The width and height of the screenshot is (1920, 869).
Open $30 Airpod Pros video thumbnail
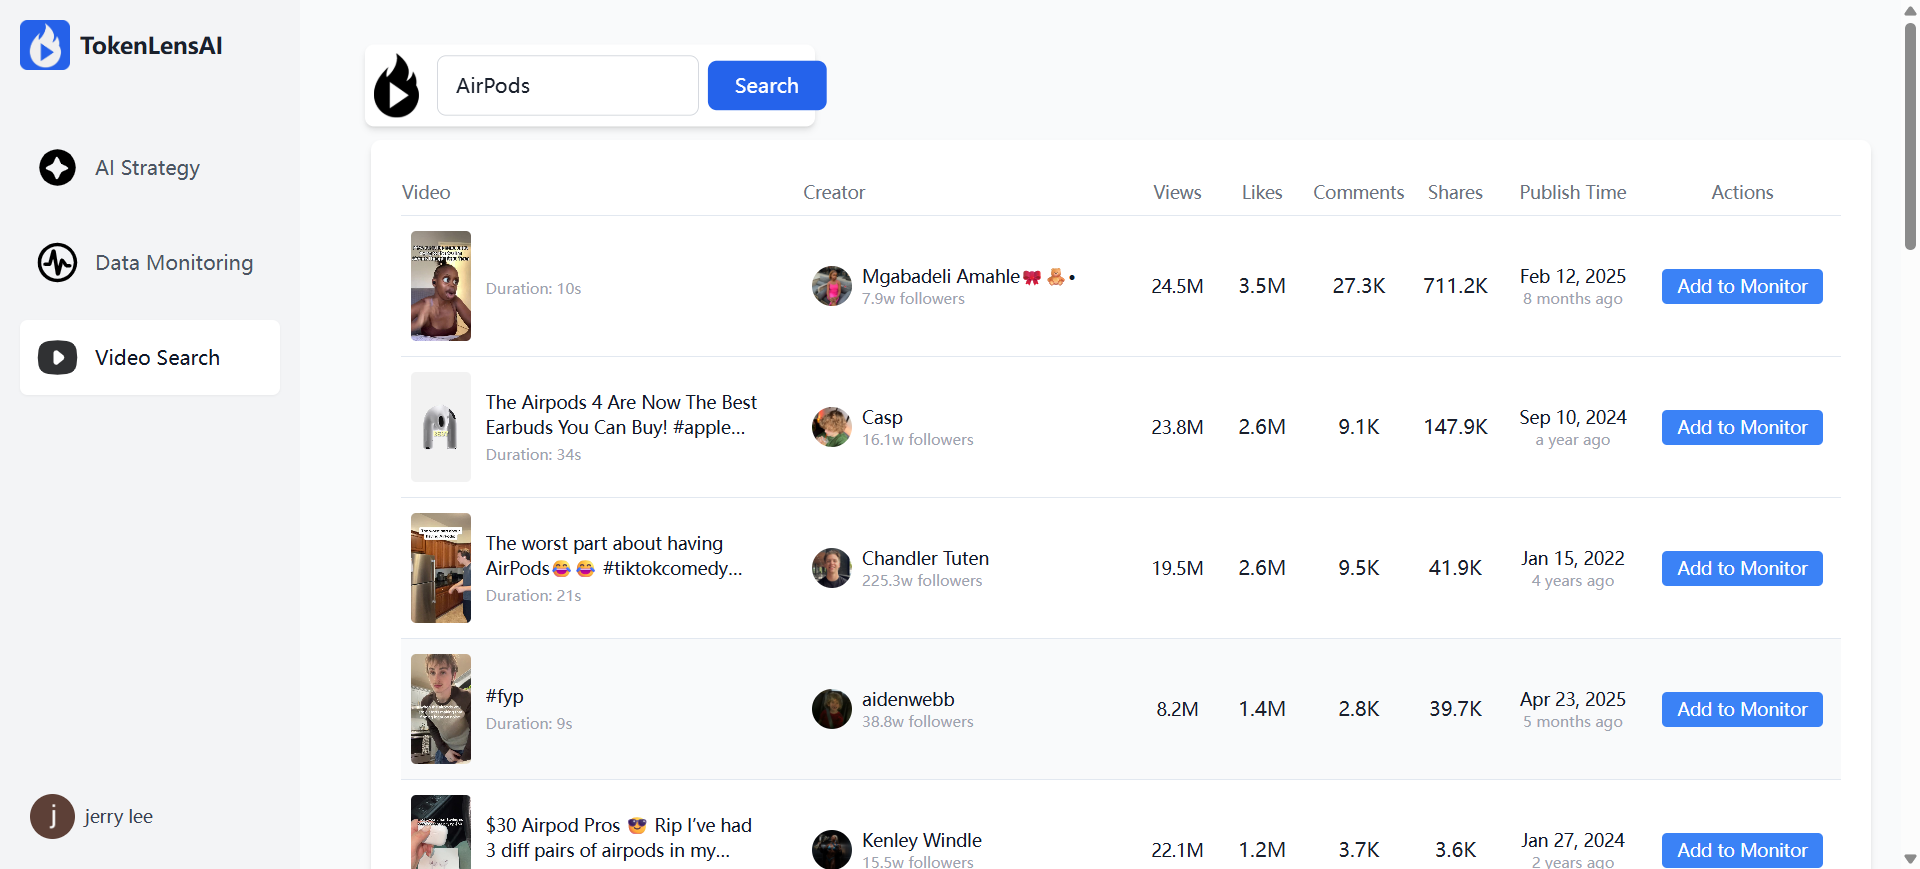click(441, 832)
